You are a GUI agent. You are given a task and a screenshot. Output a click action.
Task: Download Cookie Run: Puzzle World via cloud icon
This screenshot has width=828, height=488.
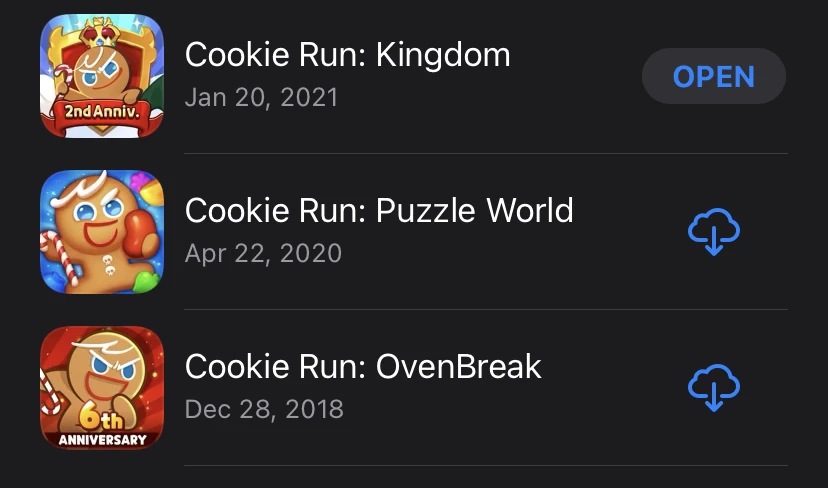(714, 231)
